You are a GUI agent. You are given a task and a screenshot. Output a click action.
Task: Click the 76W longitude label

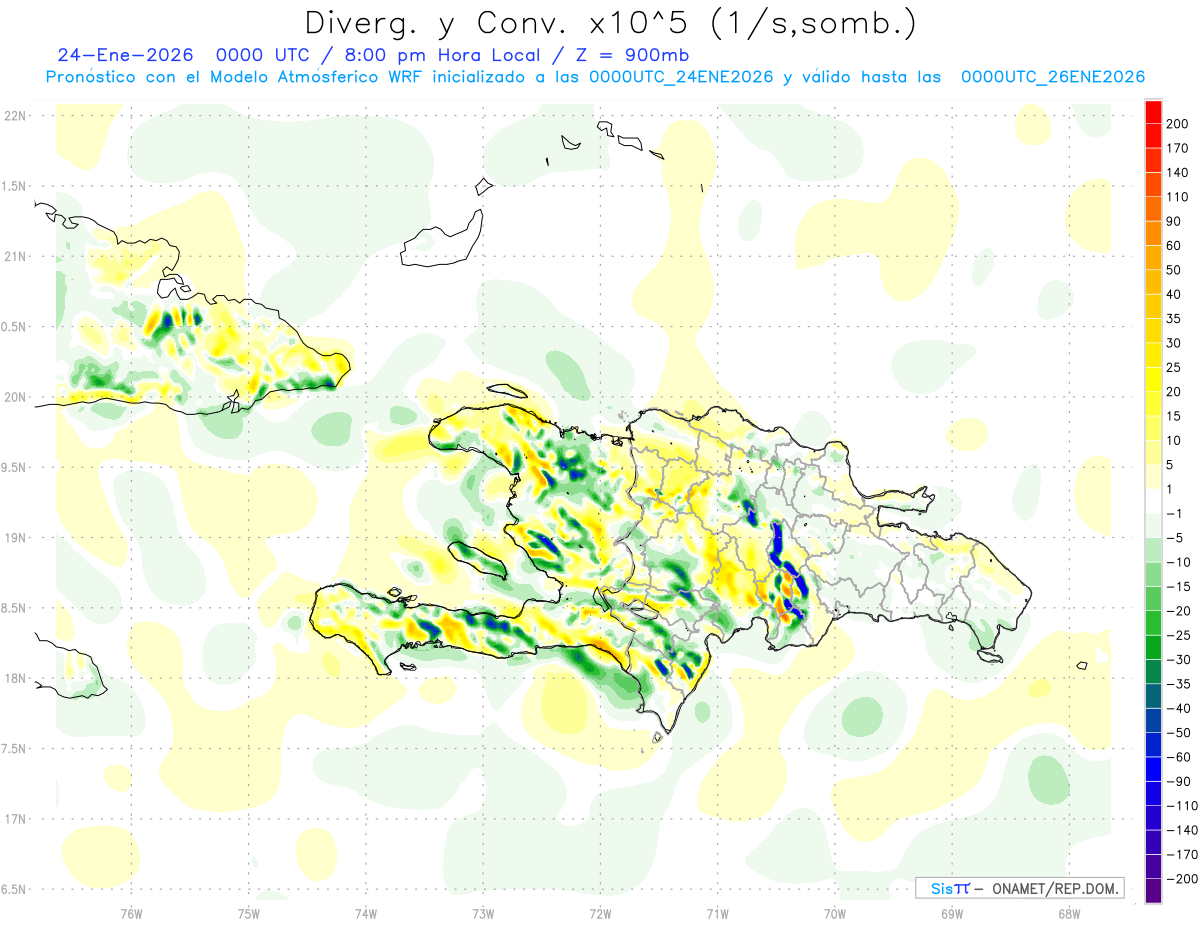point(131,913)
